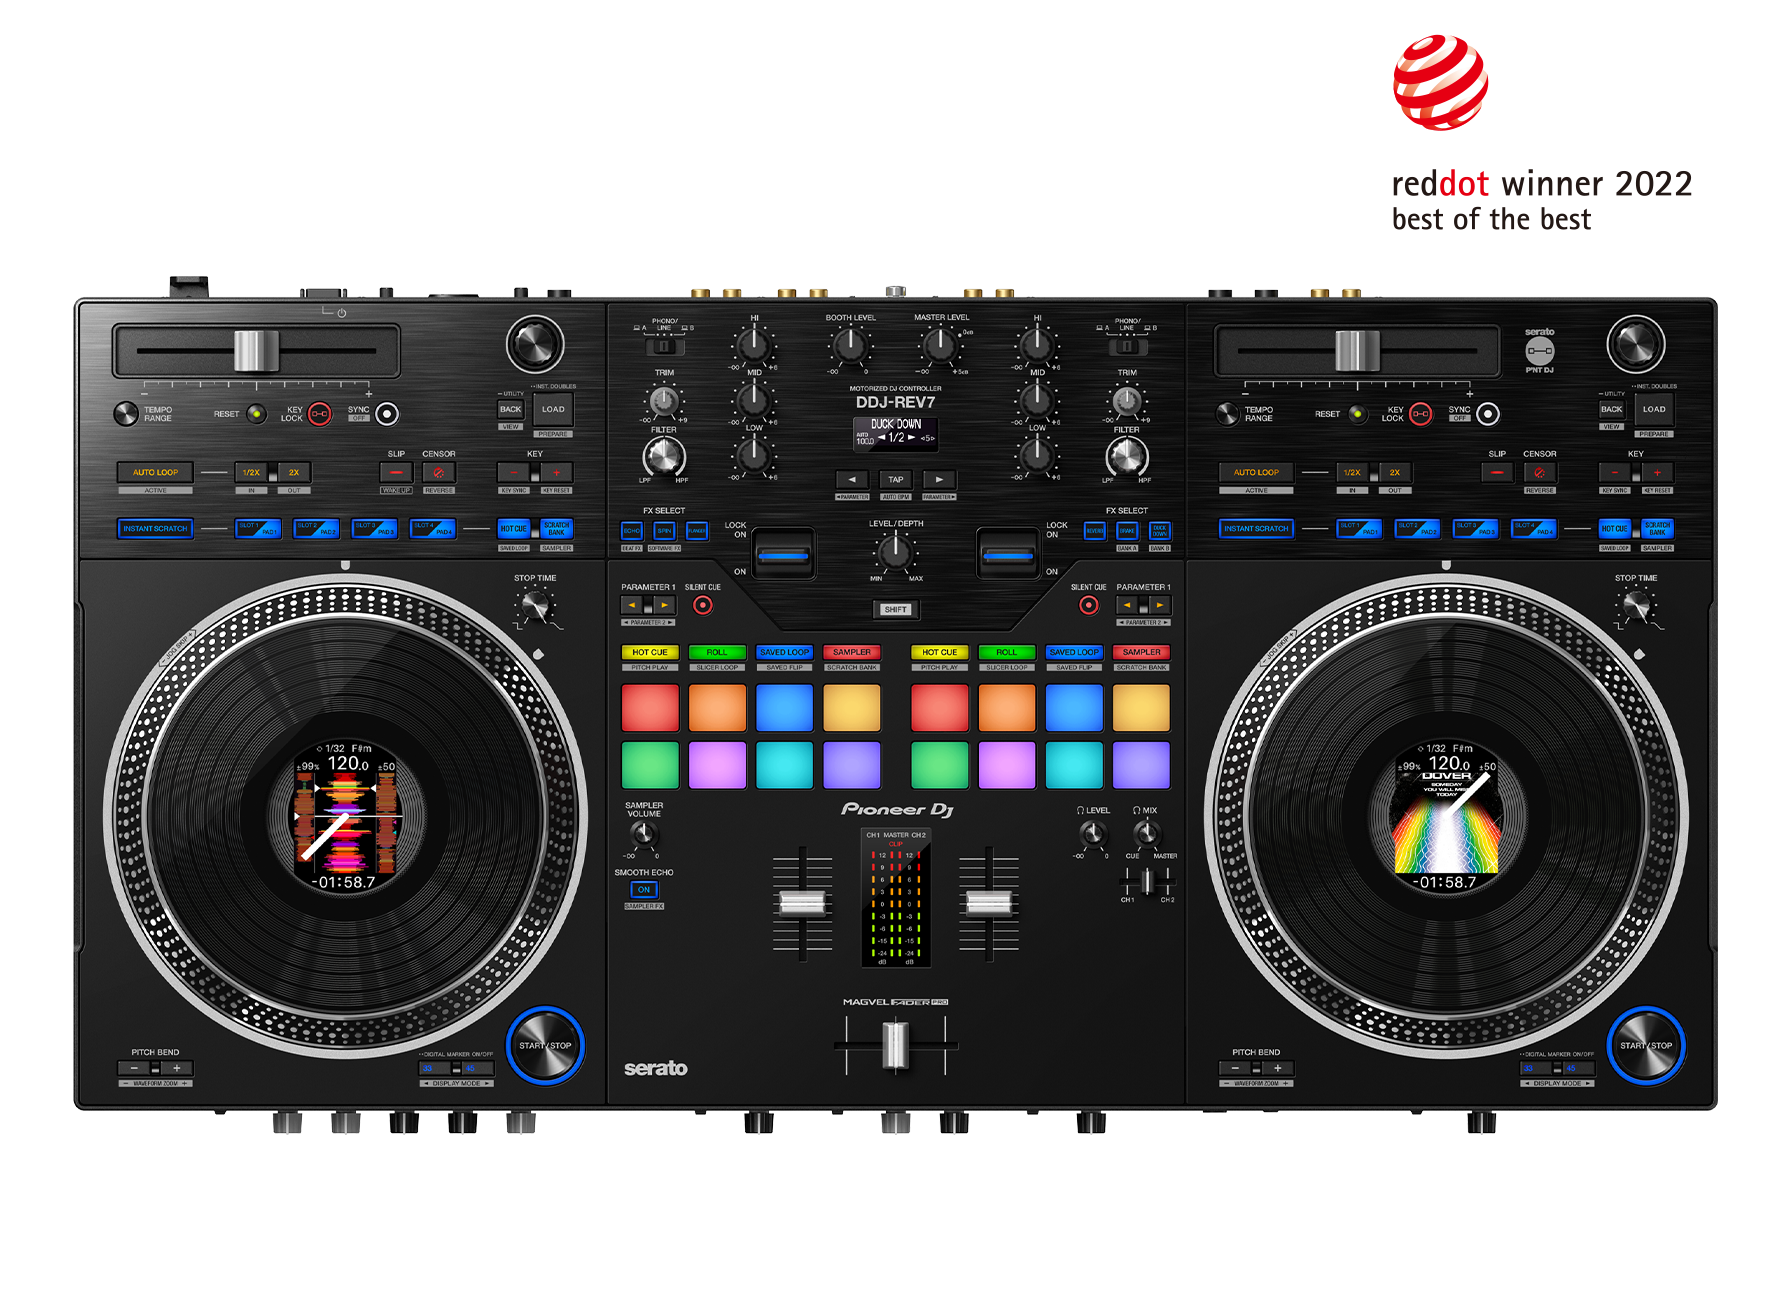The width and height of the screenshot is (1792, 1316).
Task: Flip the left Phono/Line input switch
Action: coord(663,347)
